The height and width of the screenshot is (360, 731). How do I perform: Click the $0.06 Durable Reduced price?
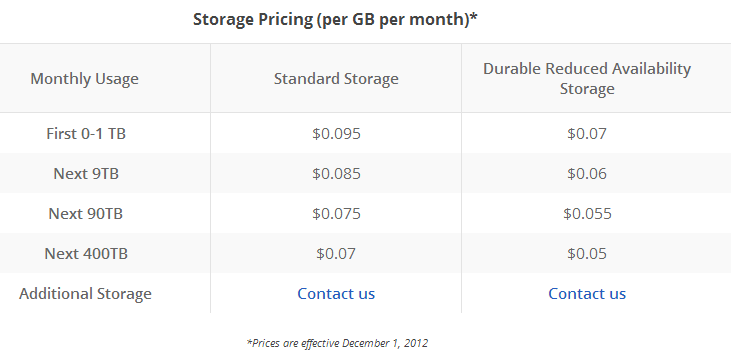[x=586, y=173]
